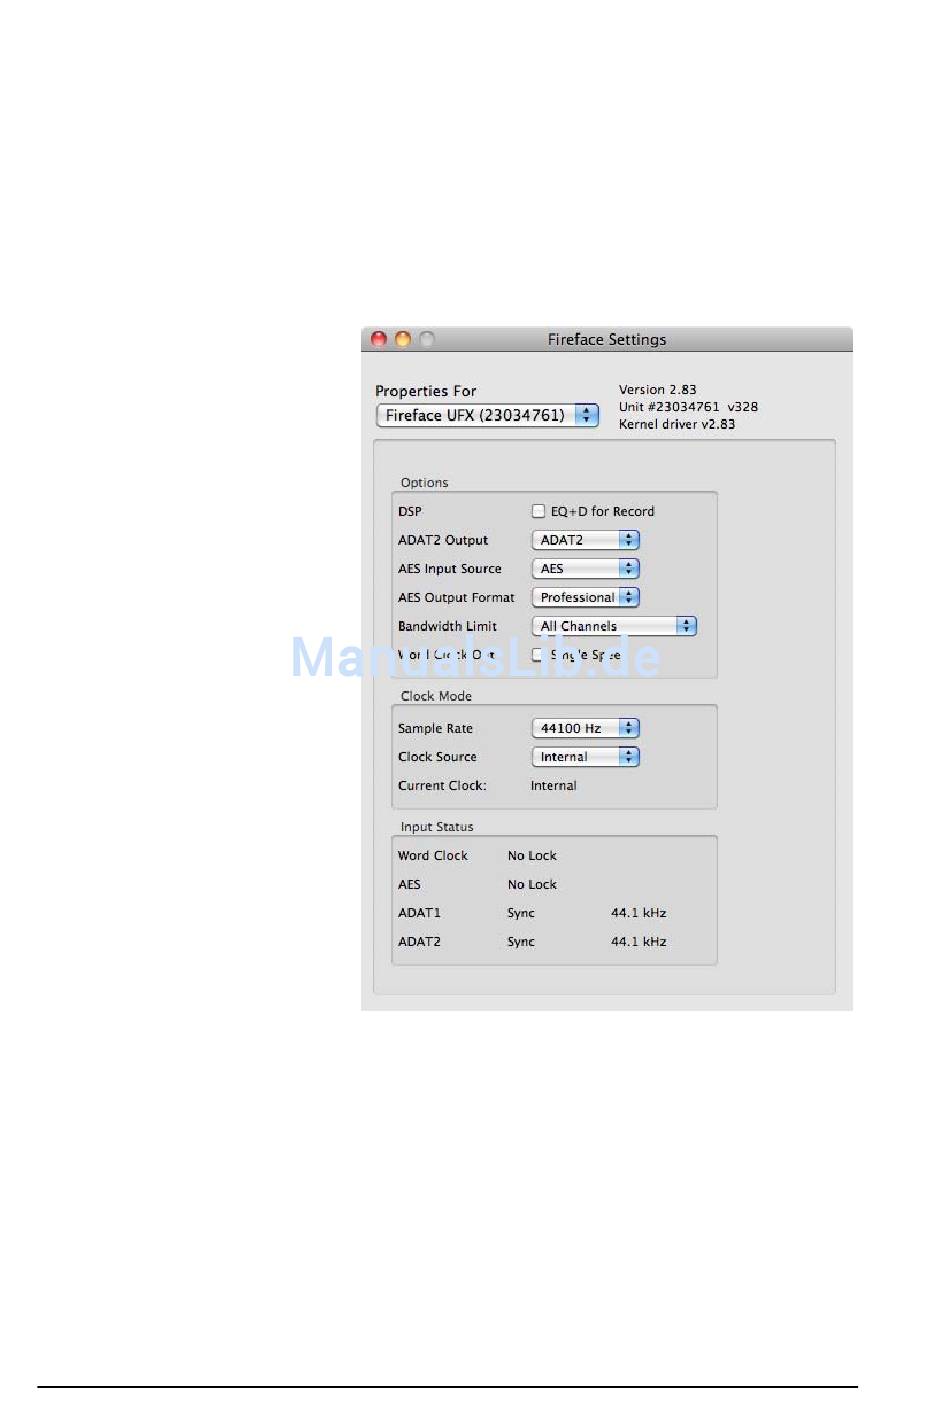Click ADAT1 44.1 kHz value
The height and width of the screenshot is (1420, 950).
[x=638, y=912]
